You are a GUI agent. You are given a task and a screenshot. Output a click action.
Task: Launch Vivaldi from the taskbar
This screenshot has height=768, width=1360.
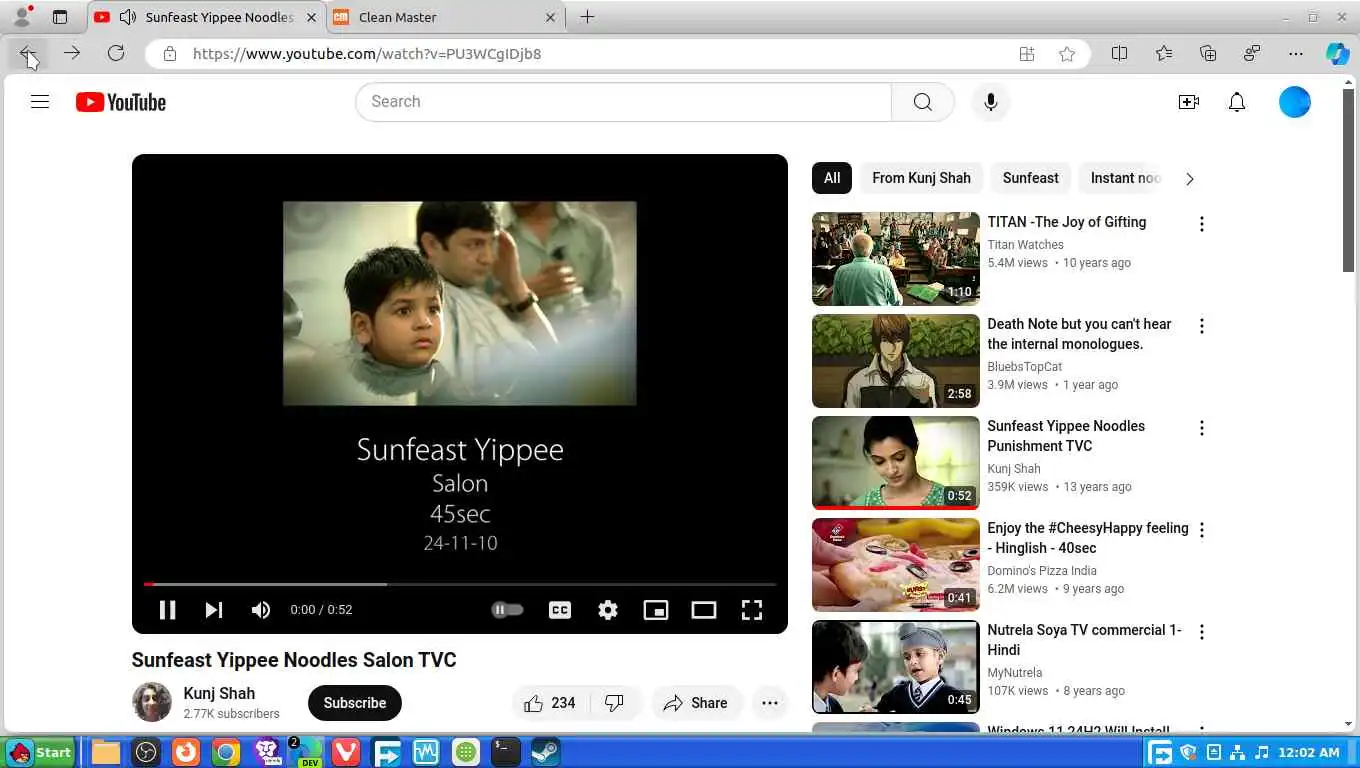coord(346,752)
